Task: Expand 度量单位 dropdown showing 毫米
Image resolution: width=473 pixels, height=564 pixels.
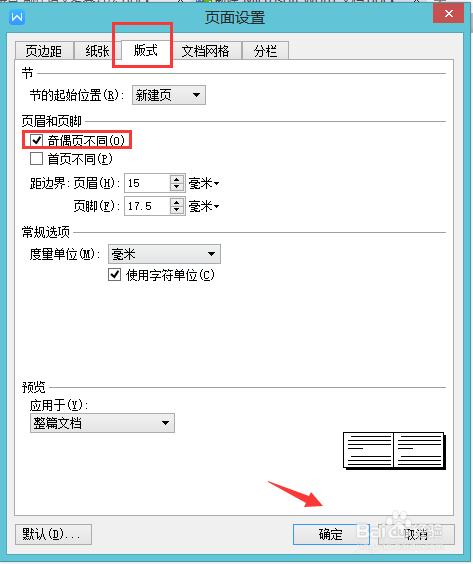Action: [x=164, y=254]
